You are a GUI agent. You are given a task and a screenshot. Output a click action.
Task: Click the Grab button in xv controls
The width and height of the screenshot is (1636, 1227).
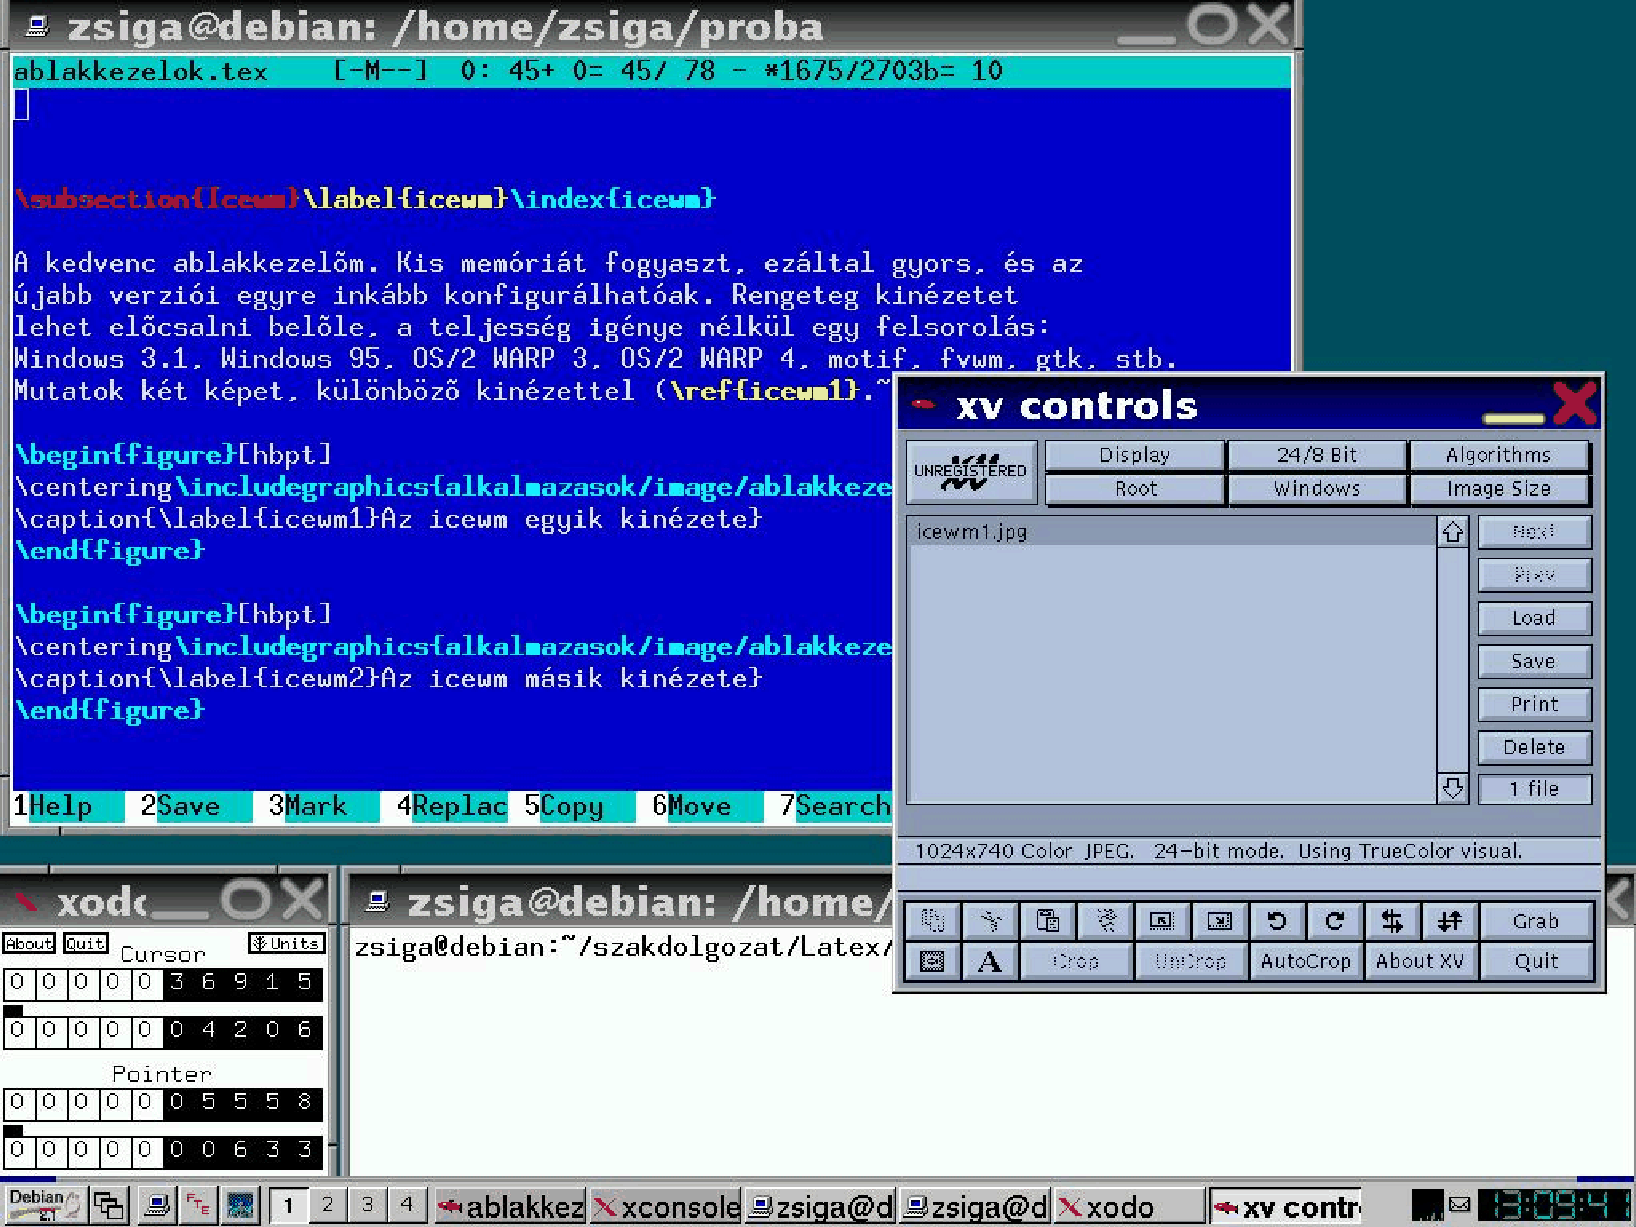(1536, 920)
